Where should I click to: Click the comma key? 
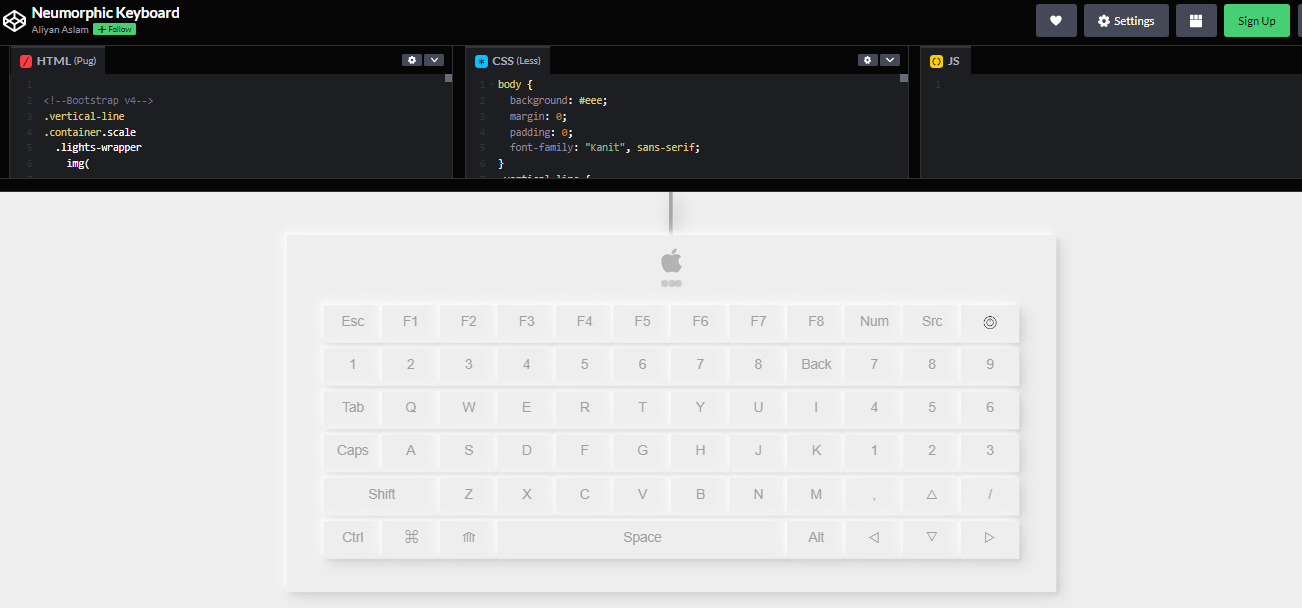coord(874,494)
